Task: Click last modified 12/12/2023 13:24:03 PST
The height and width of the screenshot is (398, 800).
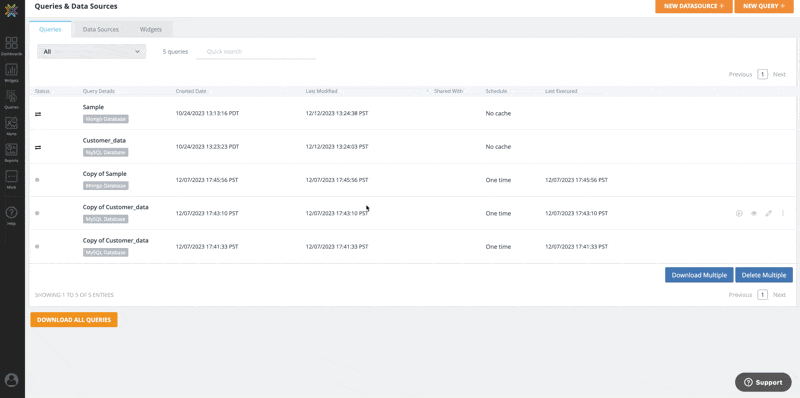Action: click(337, 146)
